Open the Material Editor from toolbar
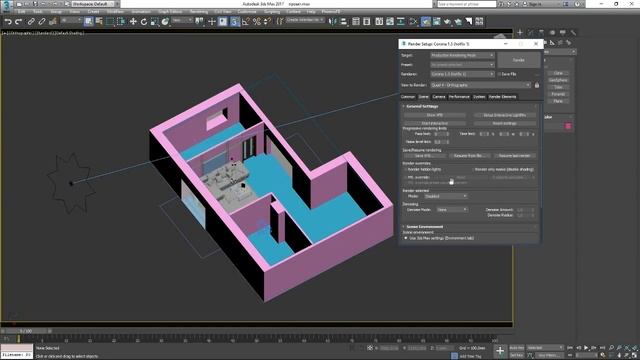The width and height of the screenshot is (640, 360). click(x=413, y=22)
